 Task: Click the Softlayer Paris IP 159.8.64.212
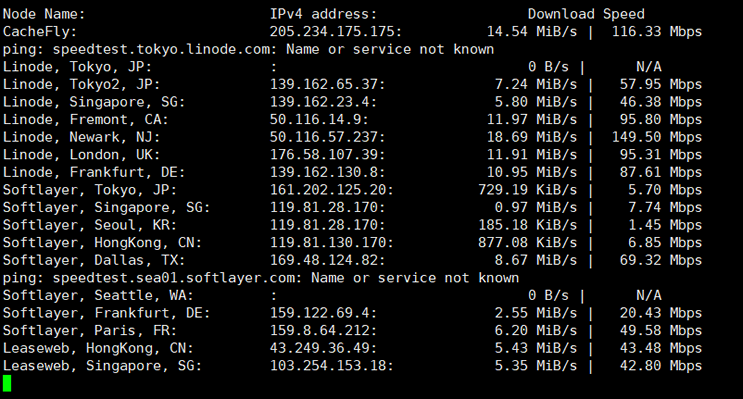[323, 330]
